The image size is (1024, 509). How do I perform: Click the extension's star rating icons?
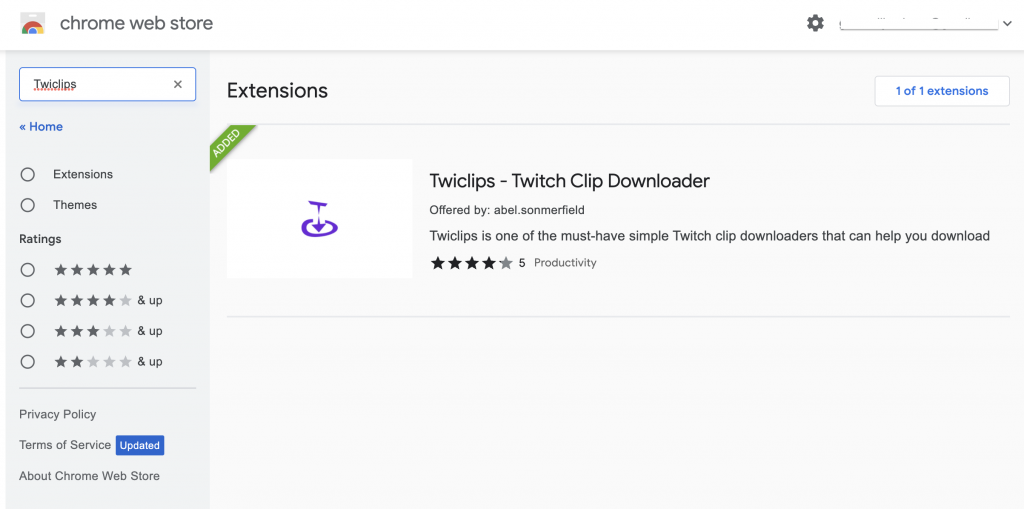(x=471, y=263)
